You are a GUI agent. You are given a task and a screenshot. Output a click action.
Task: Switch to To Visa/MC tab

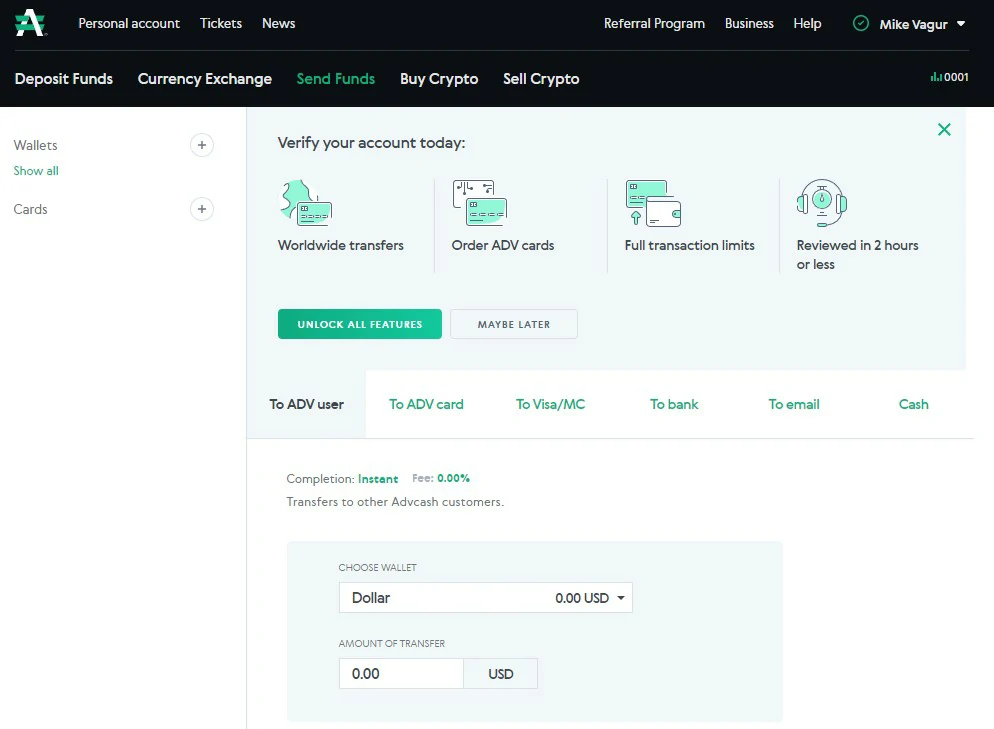click(550, 404)
